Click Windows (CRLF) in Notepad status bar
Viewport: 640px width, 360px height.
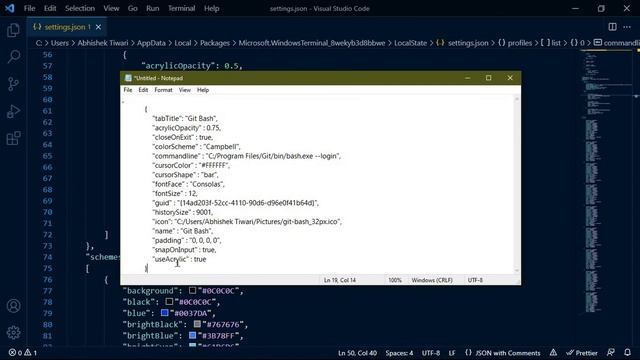tap(432, 280)
